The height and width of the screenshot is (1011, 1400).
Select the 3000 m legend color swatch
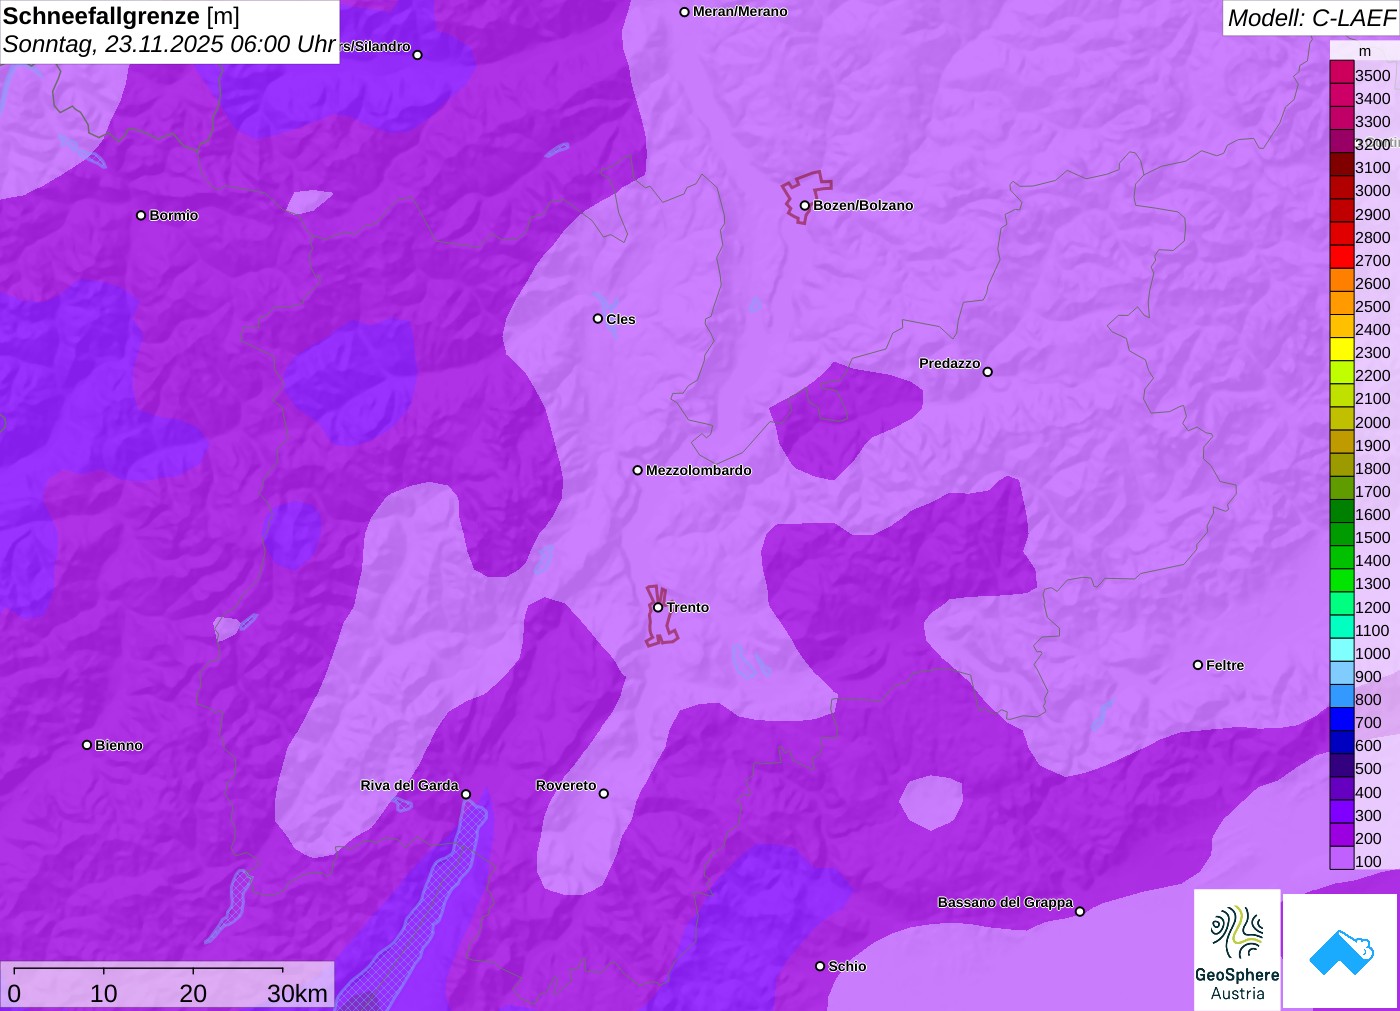pos(1341,188)
